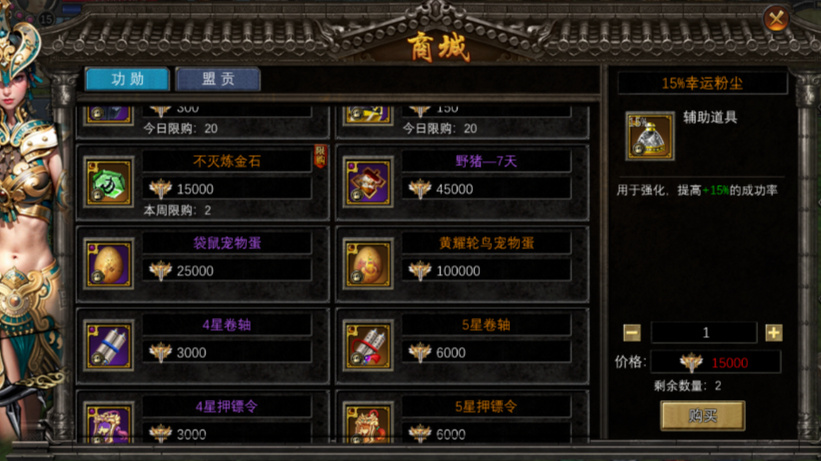The height and width of the screenshot is (461, 821).
Task: Click the 不灭炼金石 item name
Action: [x=226, y=161]
